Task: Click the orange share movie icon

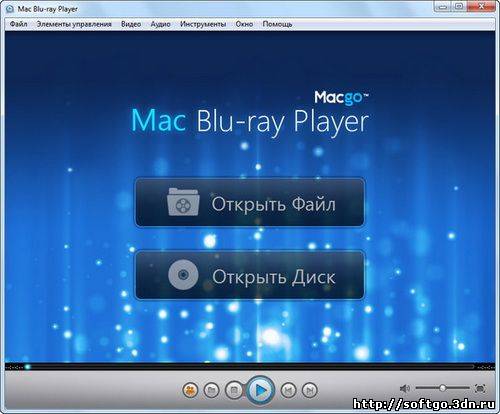Action: [x=190, y=390]
